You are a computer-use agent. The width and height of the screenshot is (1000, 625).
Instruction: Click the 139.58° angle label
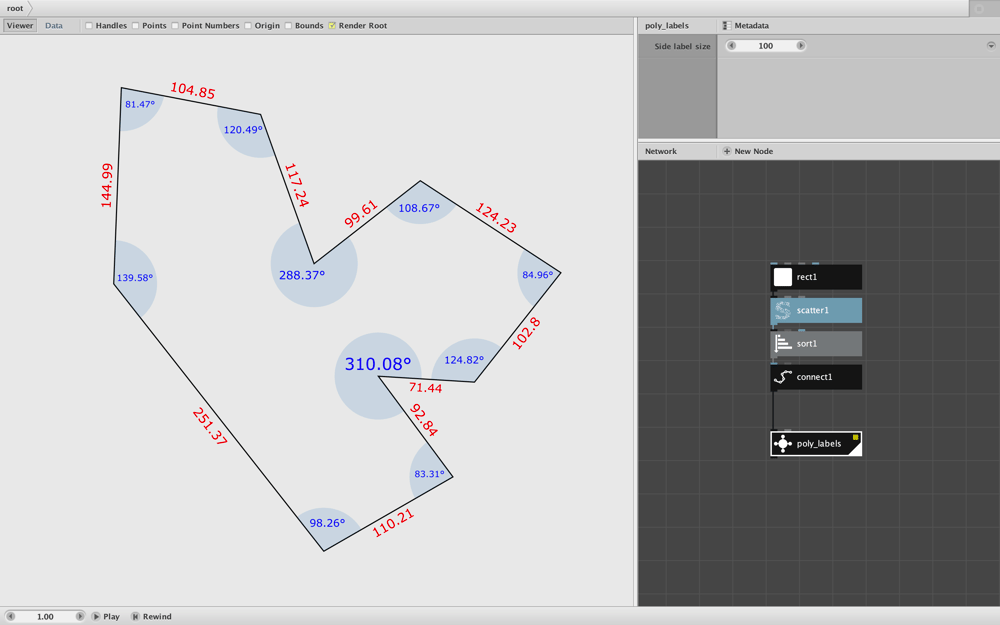pyautogui.click(x=135, y=278)
